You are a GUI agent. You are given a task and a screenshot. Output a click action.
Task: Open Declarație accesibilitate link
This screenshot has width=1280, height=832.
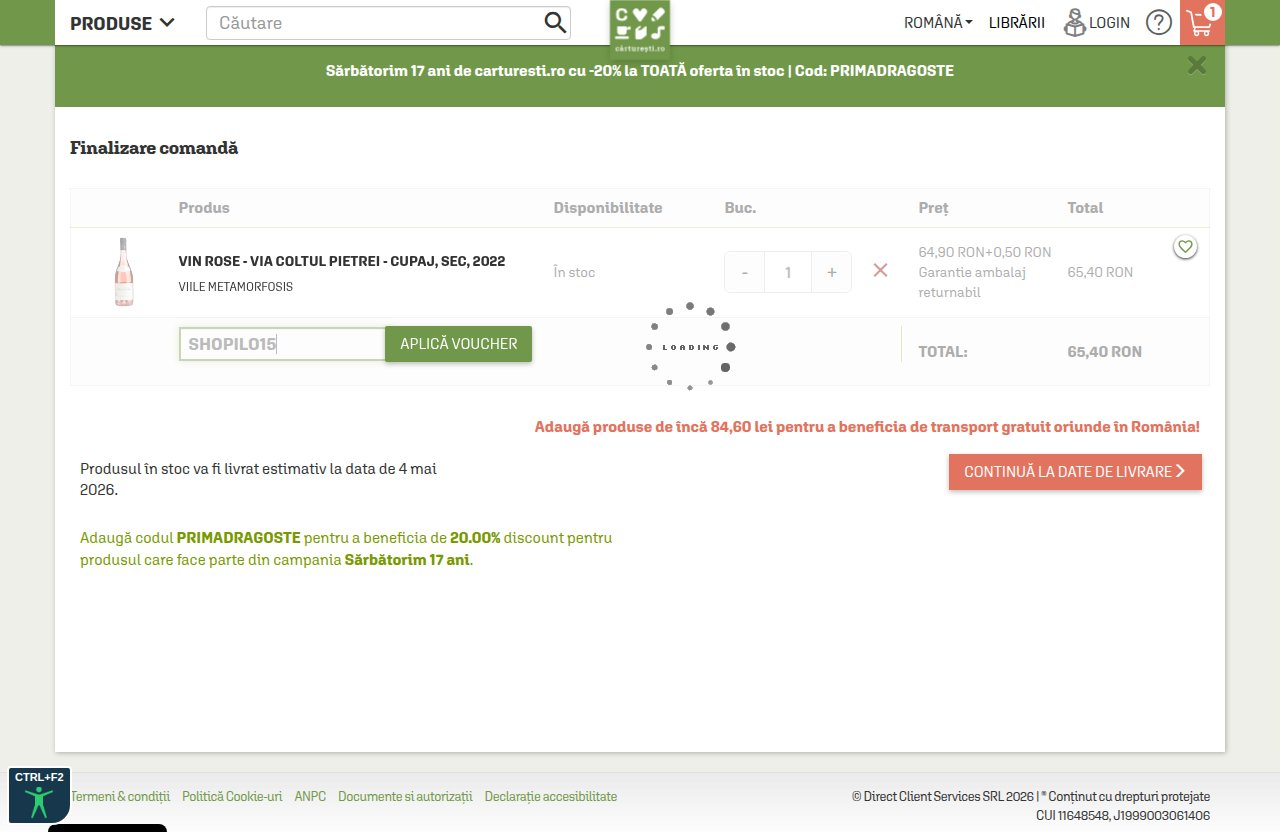(551, 797)
